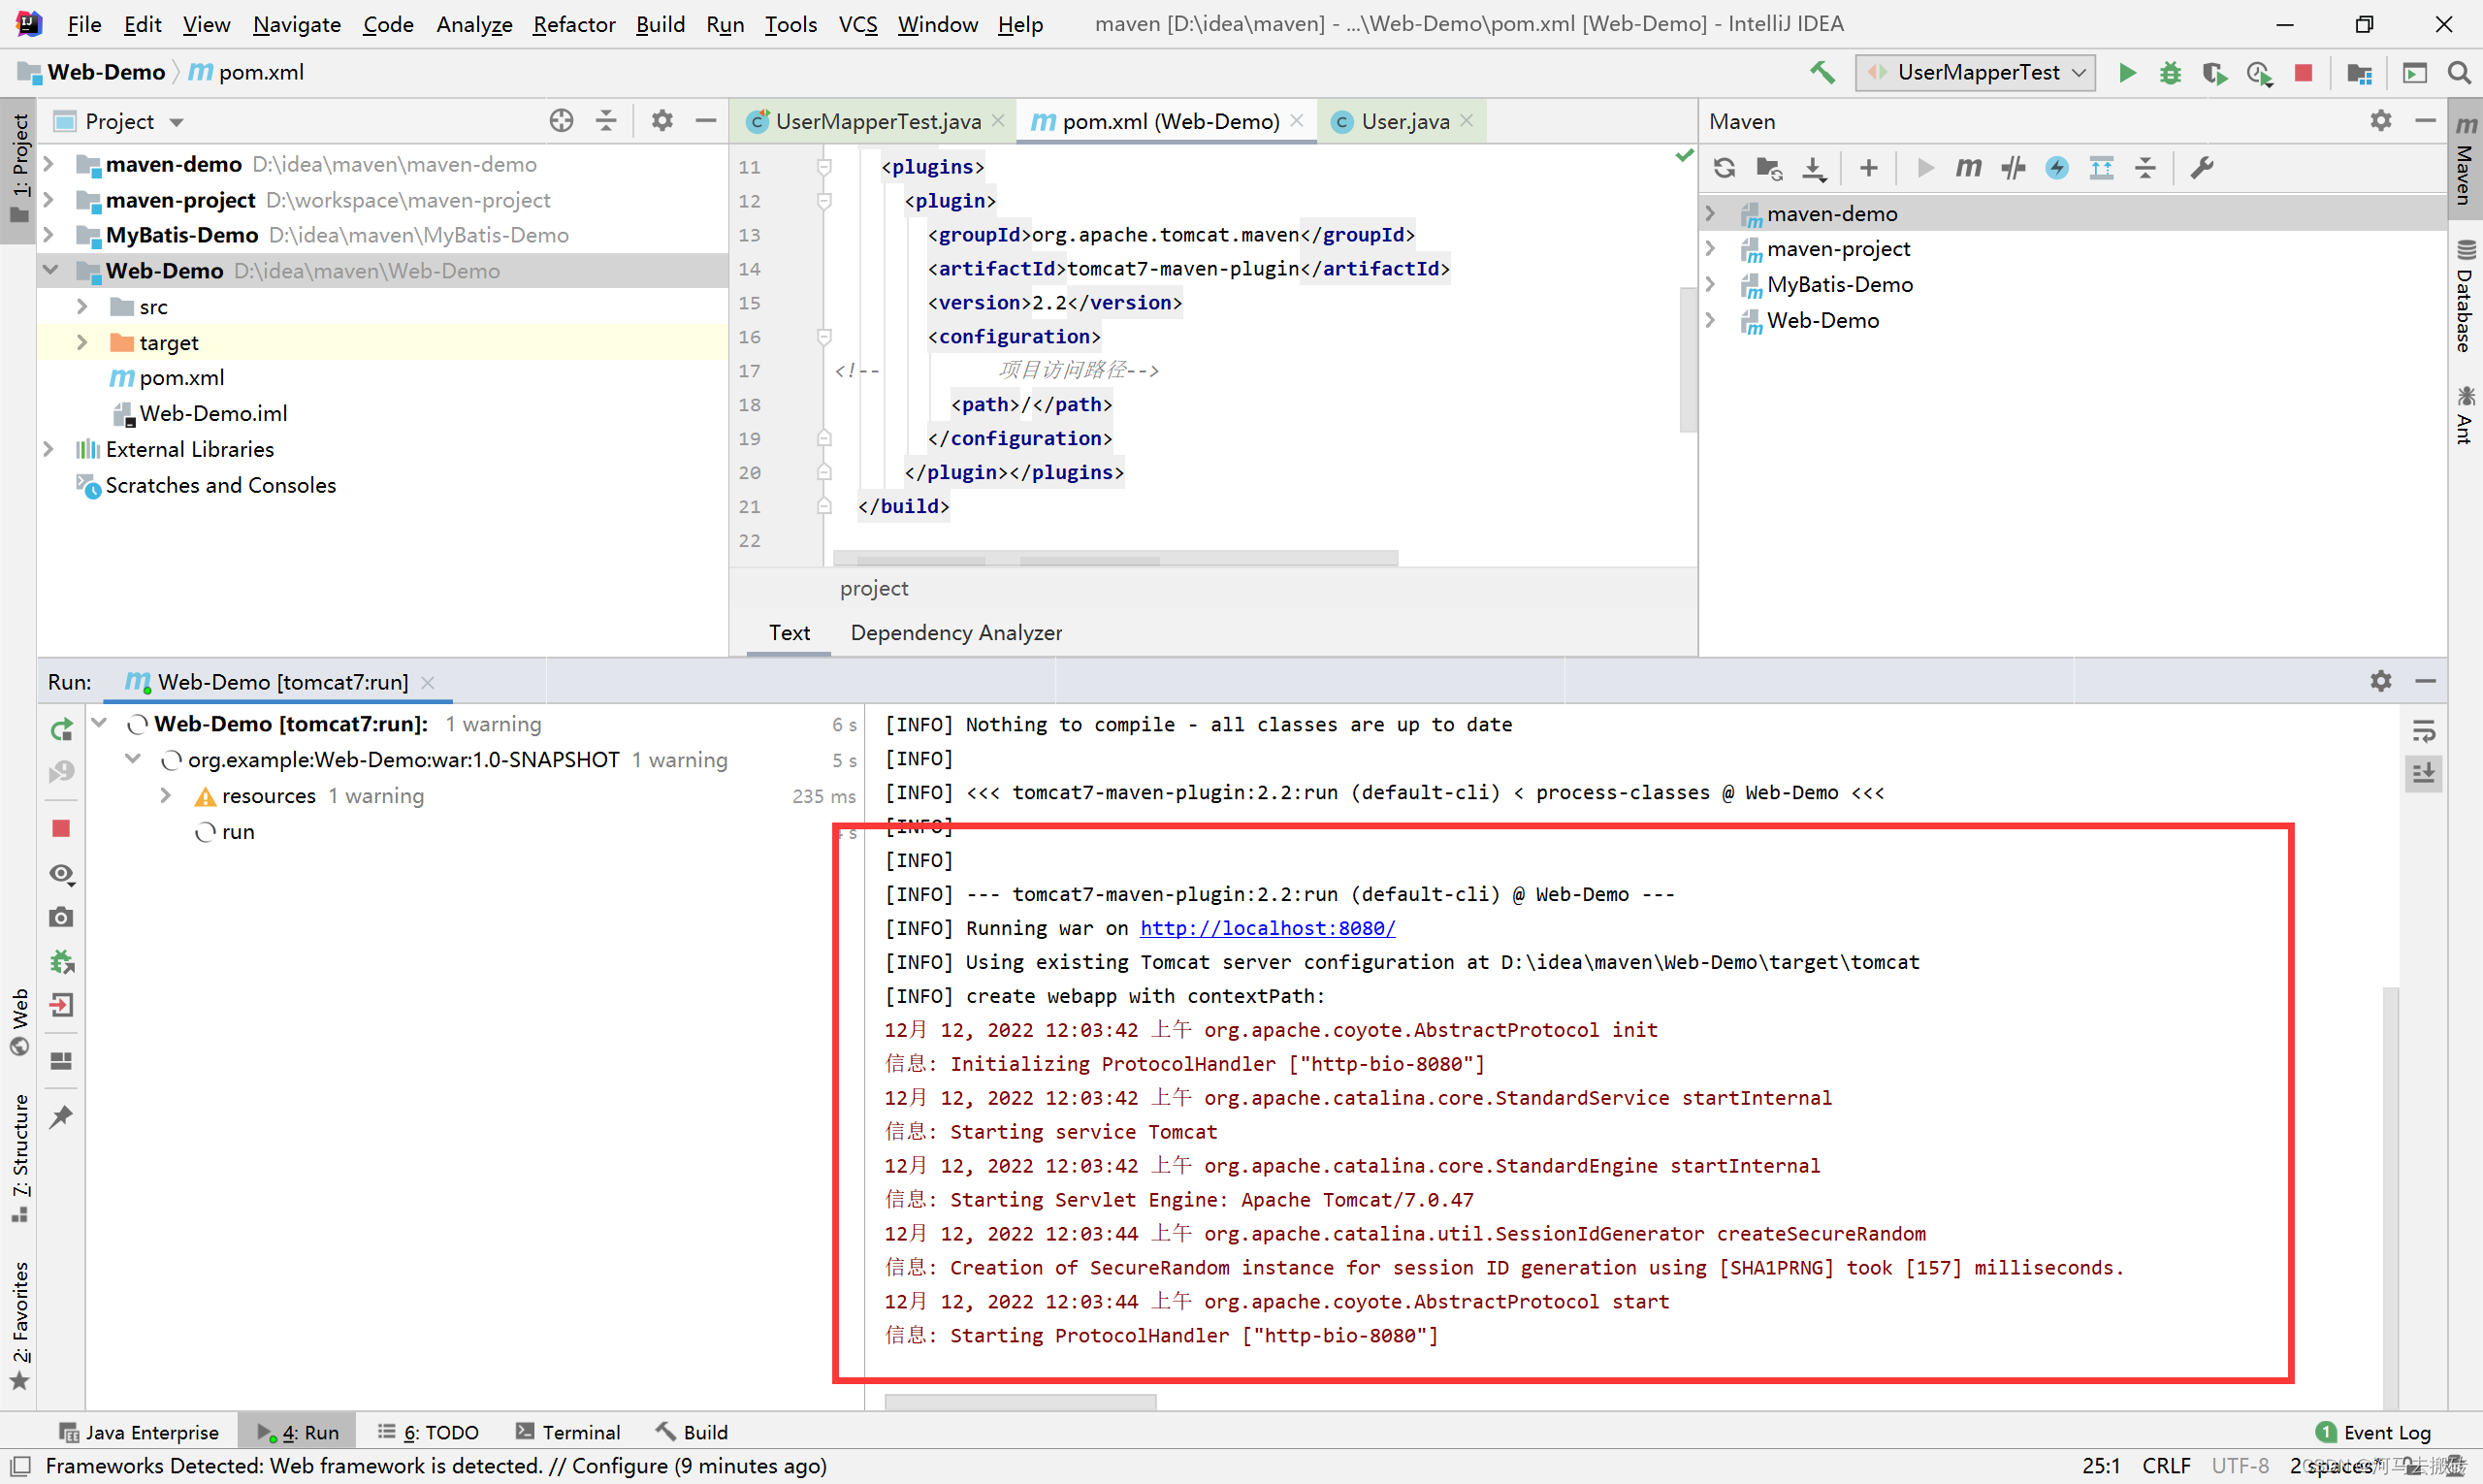Rerun Web-Demo tomcat7:run with rerun icon
The width and height of the screenshot is (2483, 1484).
point(61,729)
